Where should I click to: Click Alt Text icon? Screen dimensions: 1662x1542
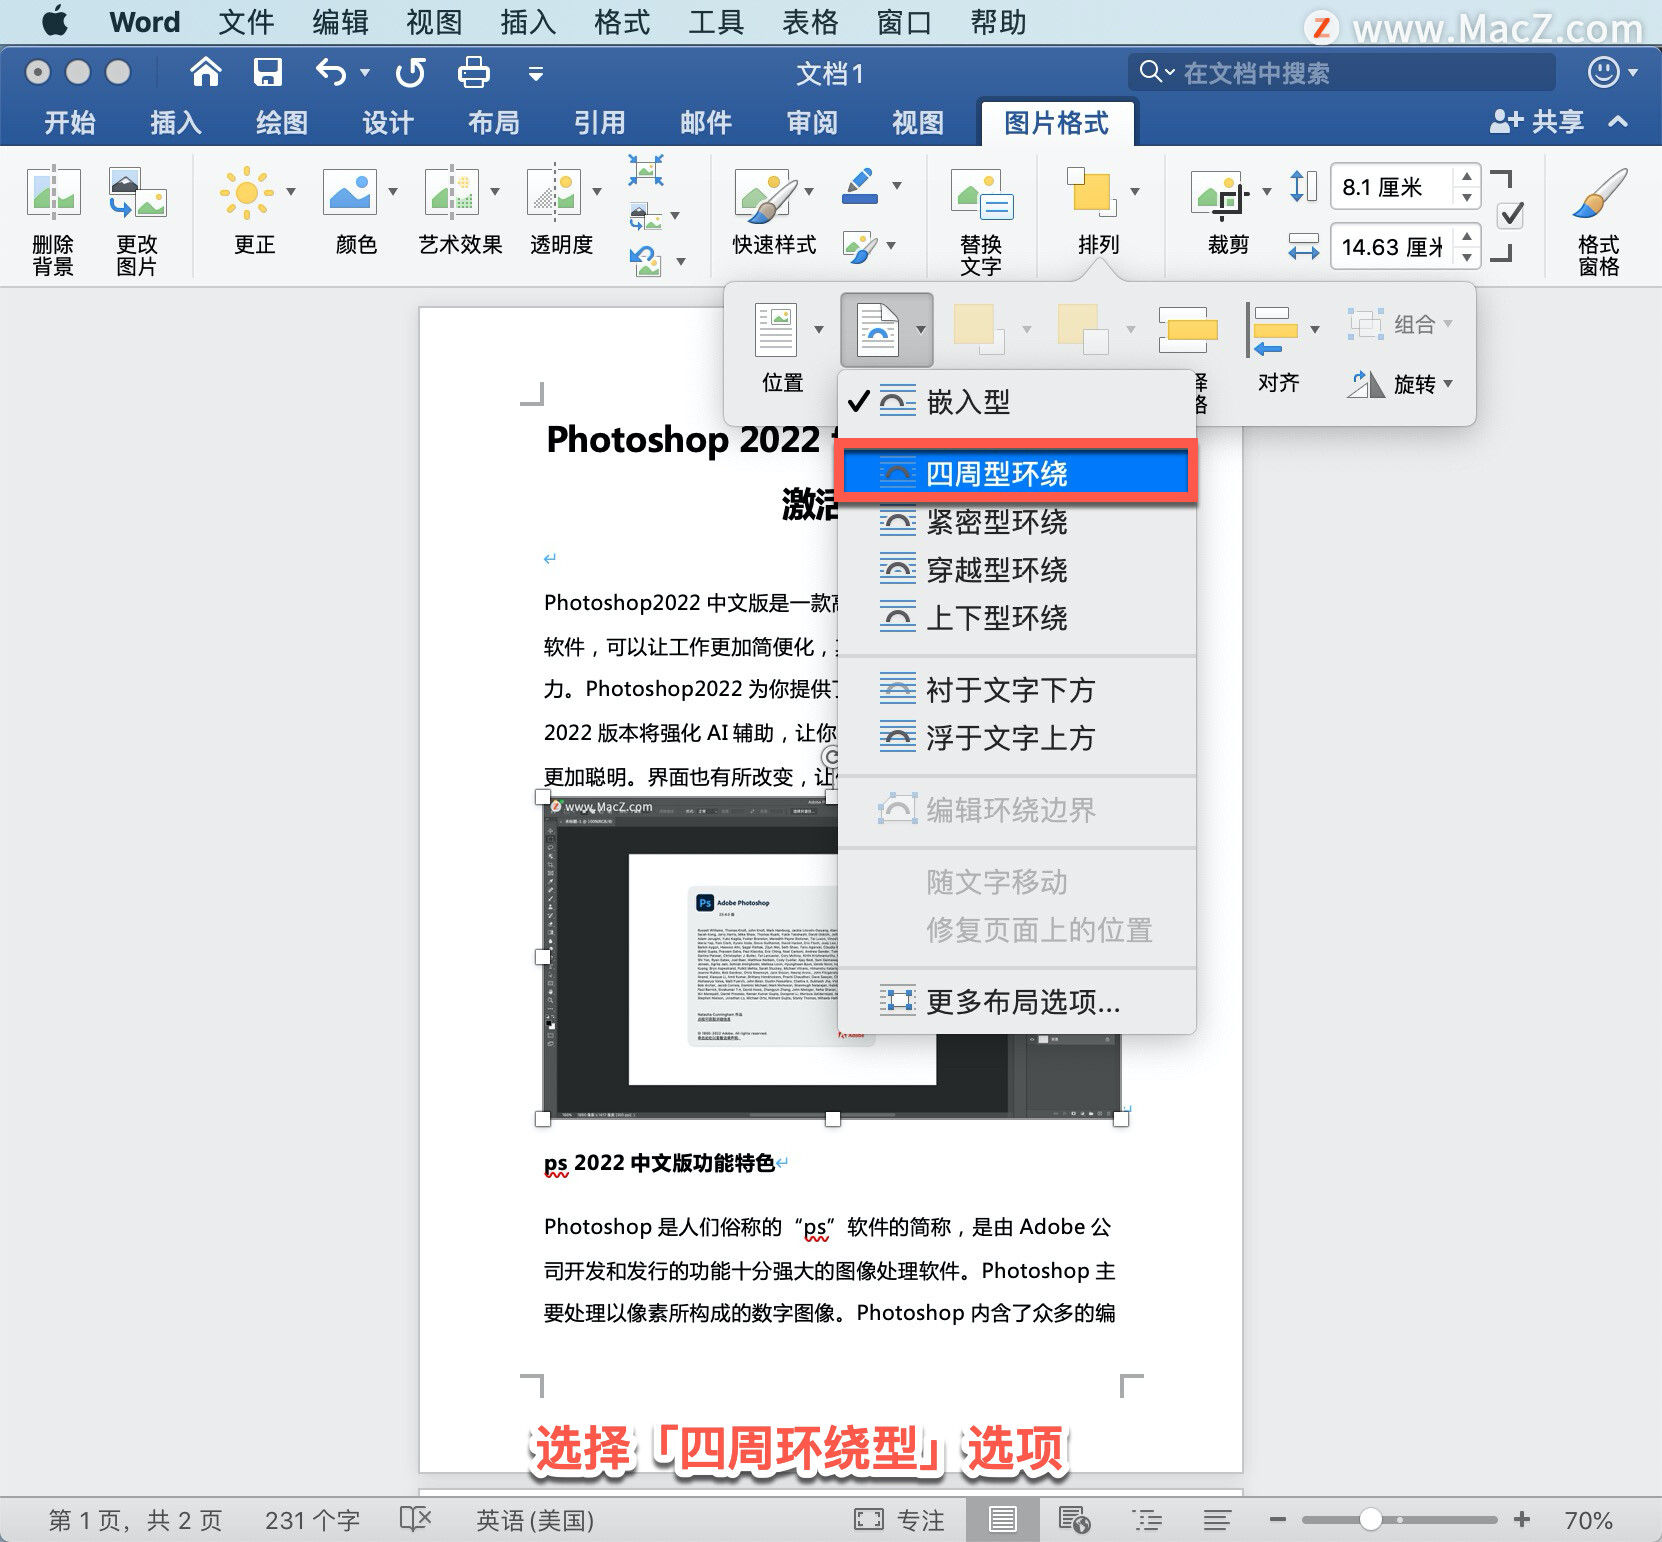(982, 196)
